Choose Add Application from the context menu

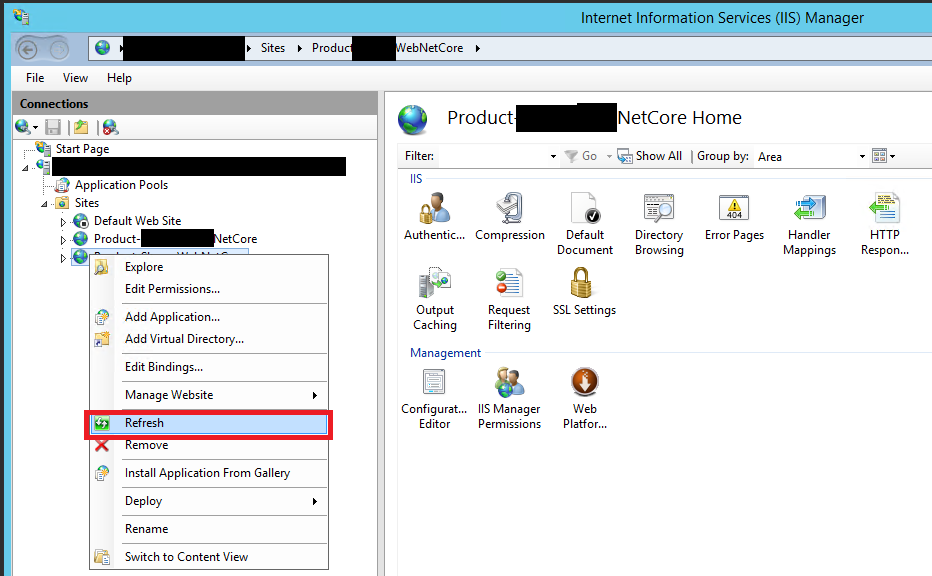(x=208, y=317)
